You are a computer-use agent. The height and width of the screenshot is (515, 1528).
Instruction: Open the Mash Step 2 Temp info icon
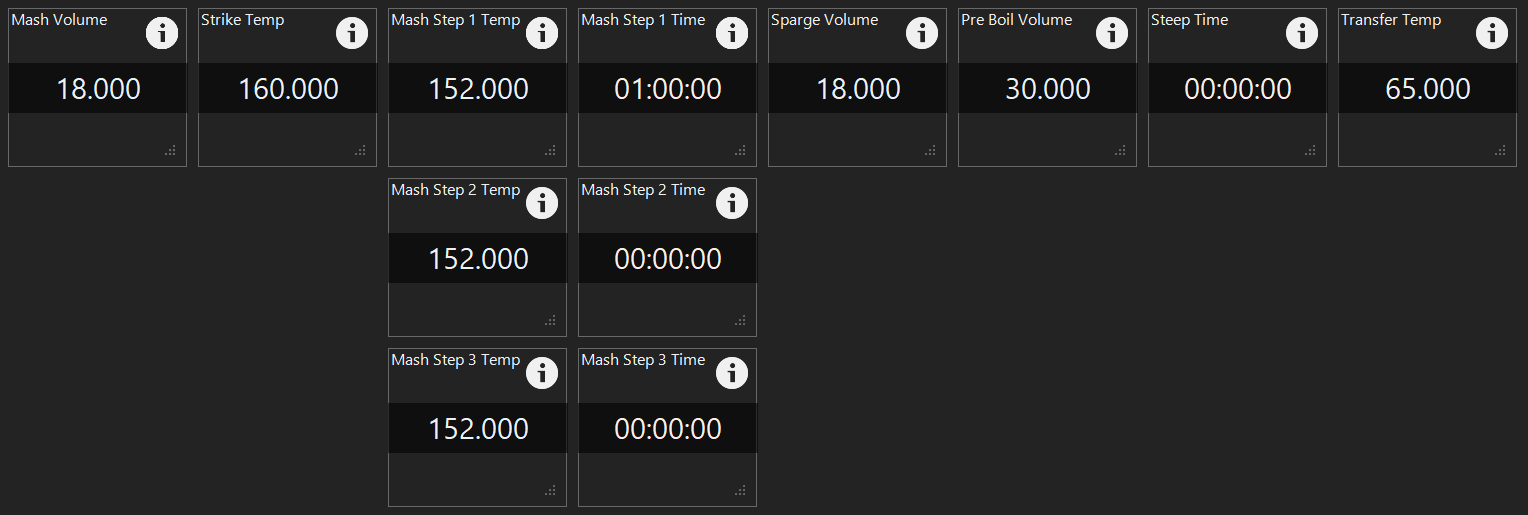542,203
